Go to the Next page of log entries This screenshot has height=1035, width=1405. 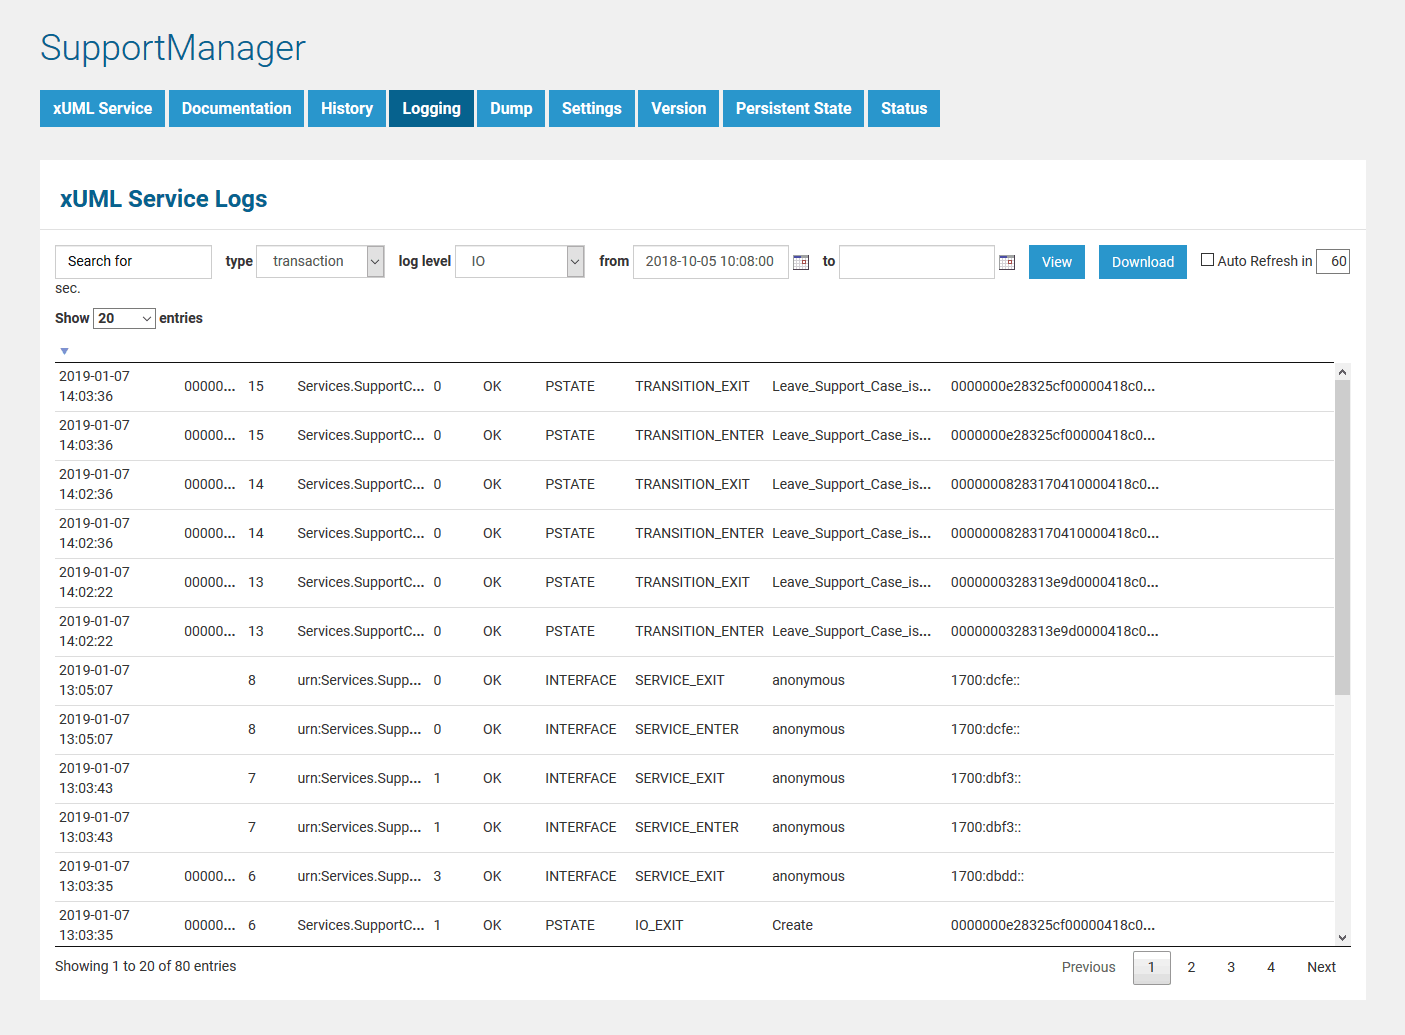pos(1321,967)
